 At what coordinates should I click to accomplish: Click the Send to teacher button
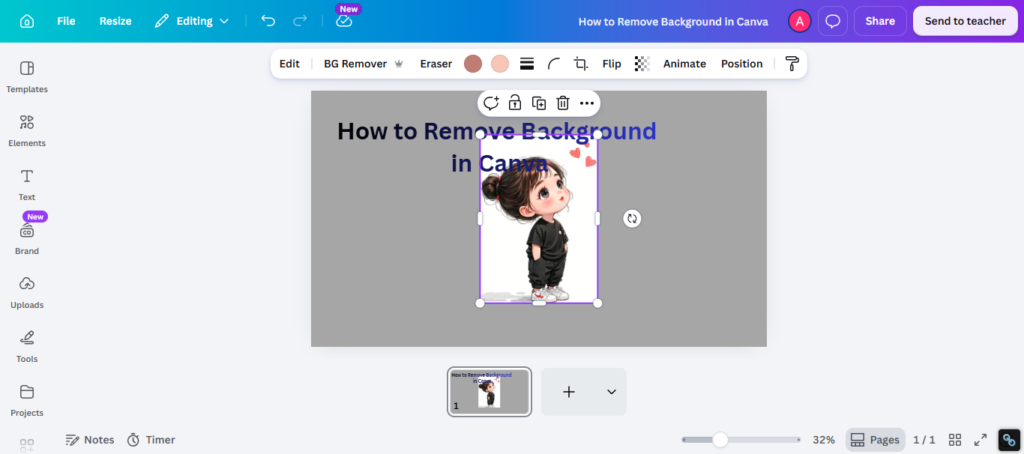[965, 21]
